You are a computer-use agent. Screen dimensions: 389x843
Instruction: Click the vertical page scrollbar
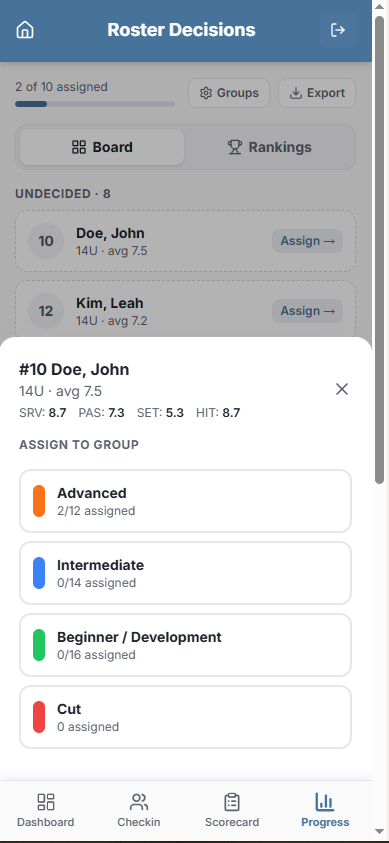[x=379, y=250]
